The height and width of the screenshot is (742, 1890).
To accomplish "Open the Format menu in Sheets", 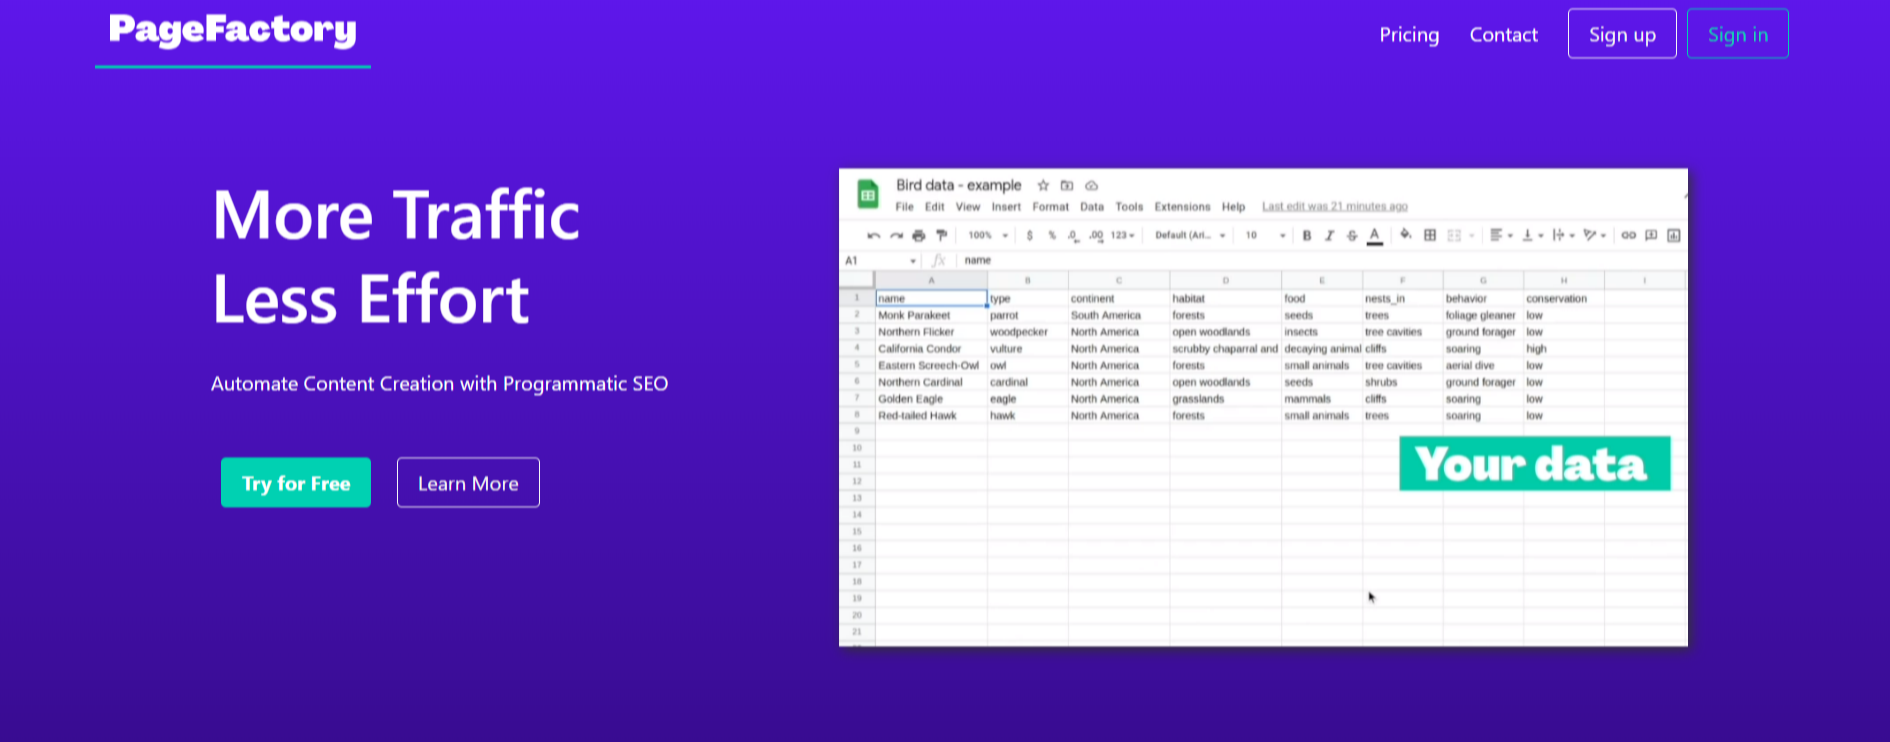I will pyautogui.click(x=1050, y=207).
